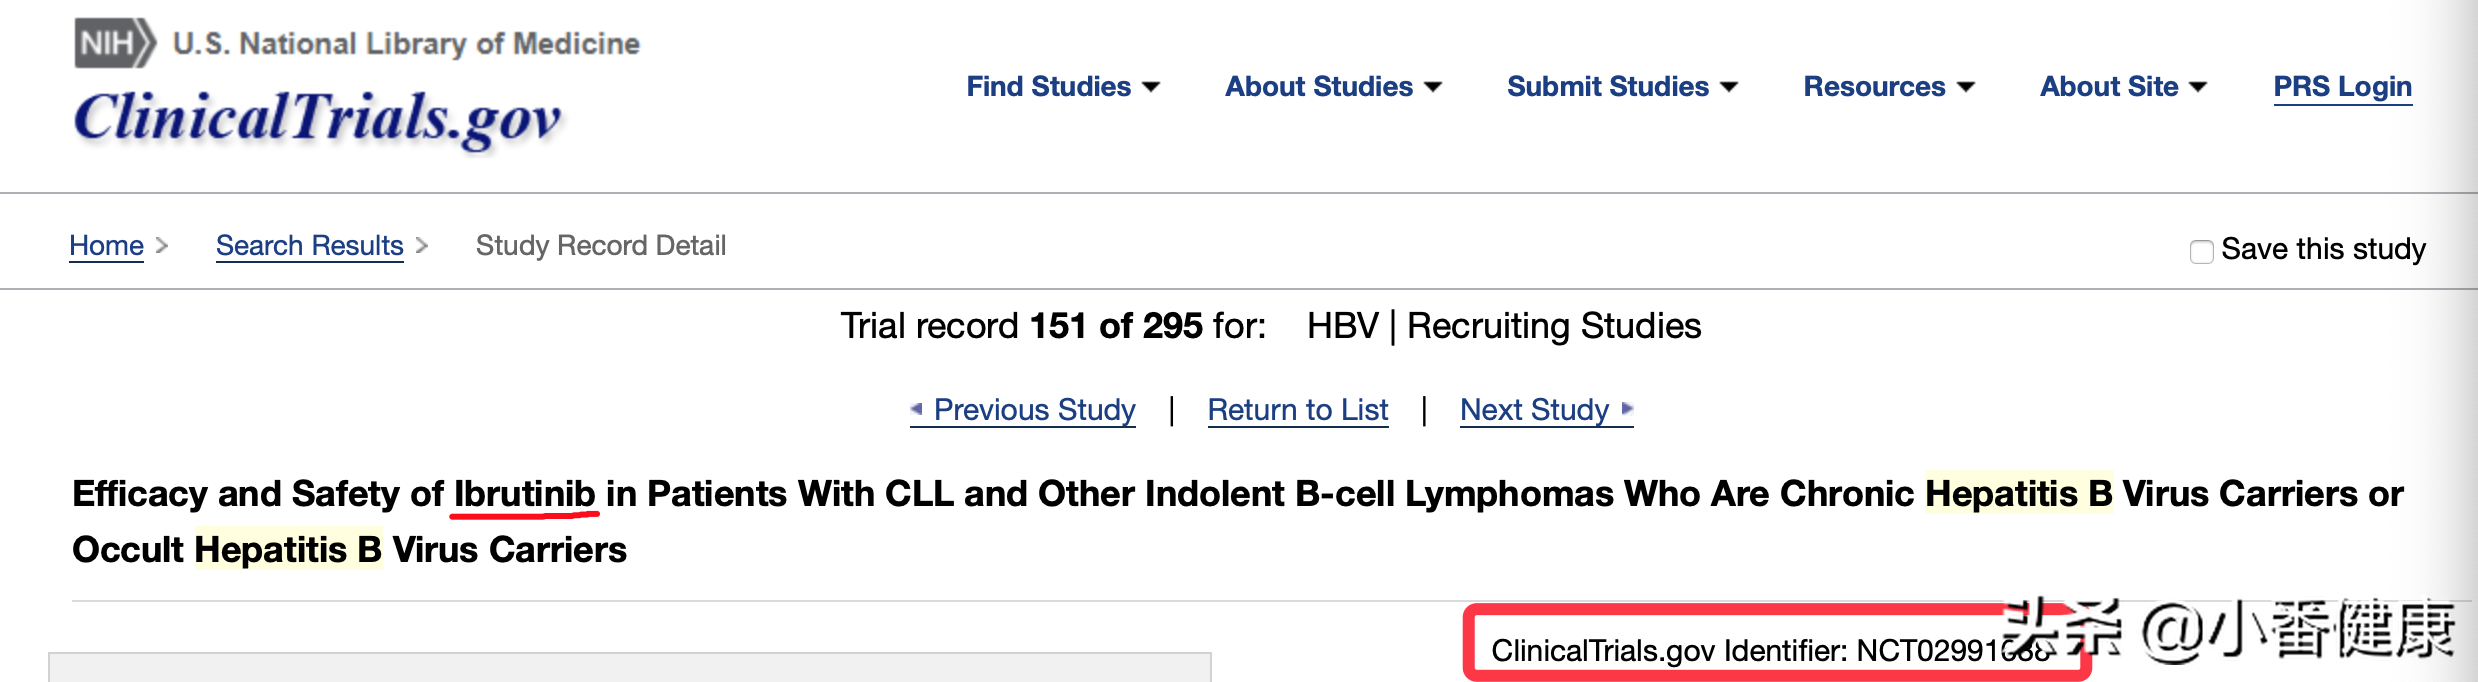Click the Previous Study left arrow
Viewport: 2478px width, 682px height.
click(916, 408)
